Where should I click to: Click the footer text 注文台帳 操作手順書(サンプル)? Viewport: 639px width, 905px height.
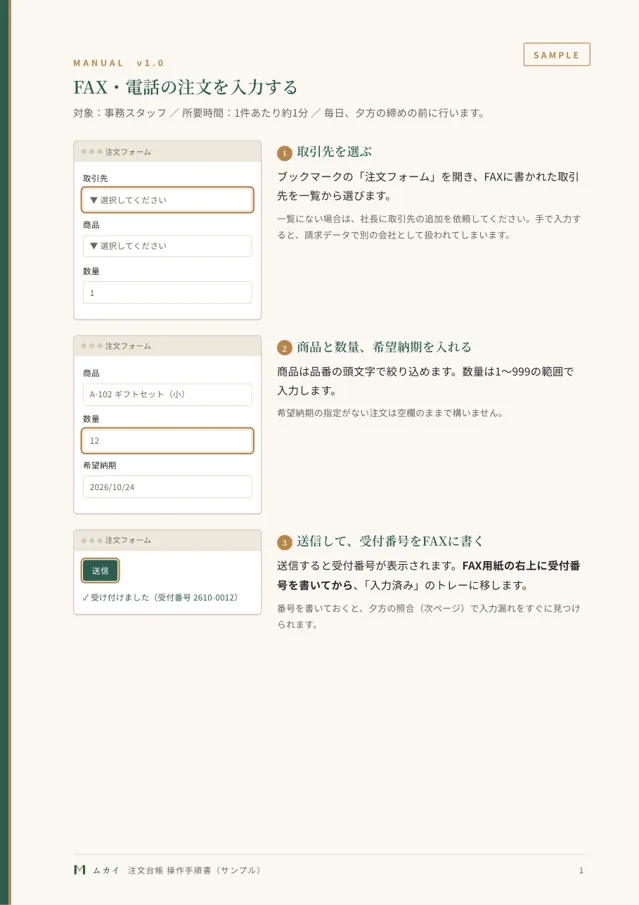coord(195,870)
